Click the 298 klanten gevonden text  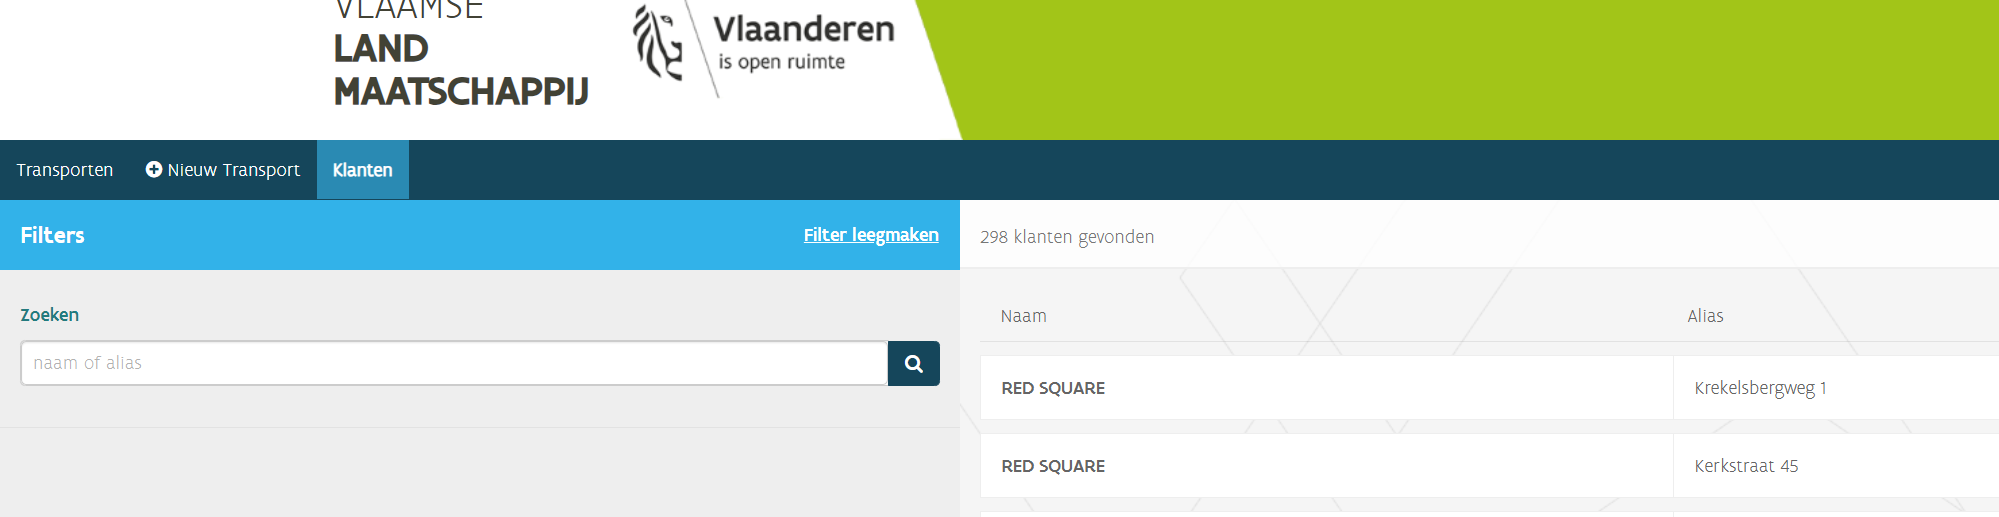pyautogui.click(x=1067, y=237)
